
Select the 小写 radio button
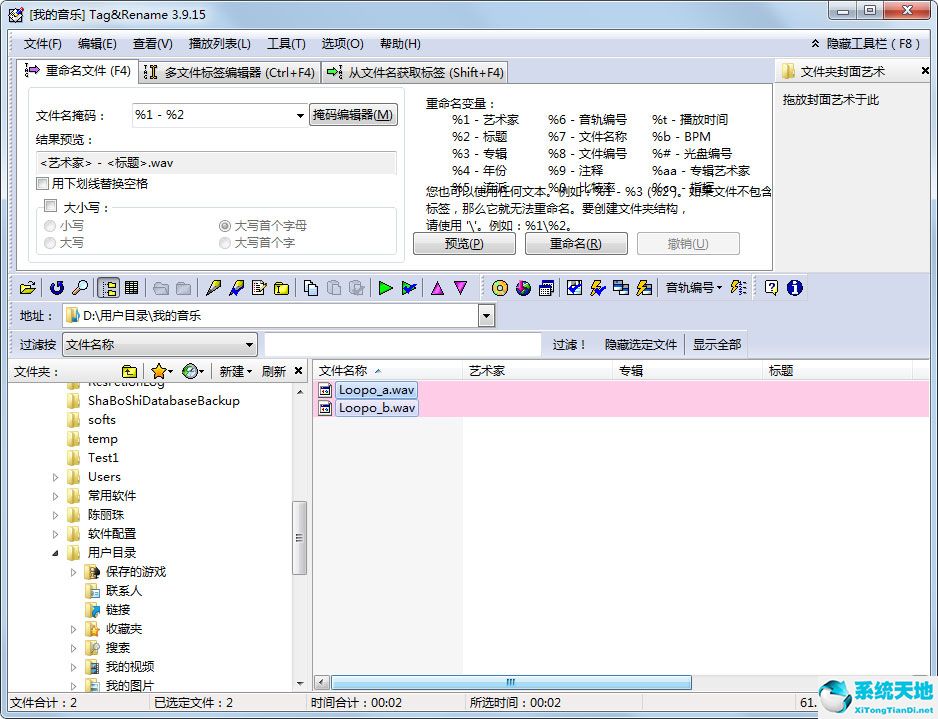(x=50, y=226)
